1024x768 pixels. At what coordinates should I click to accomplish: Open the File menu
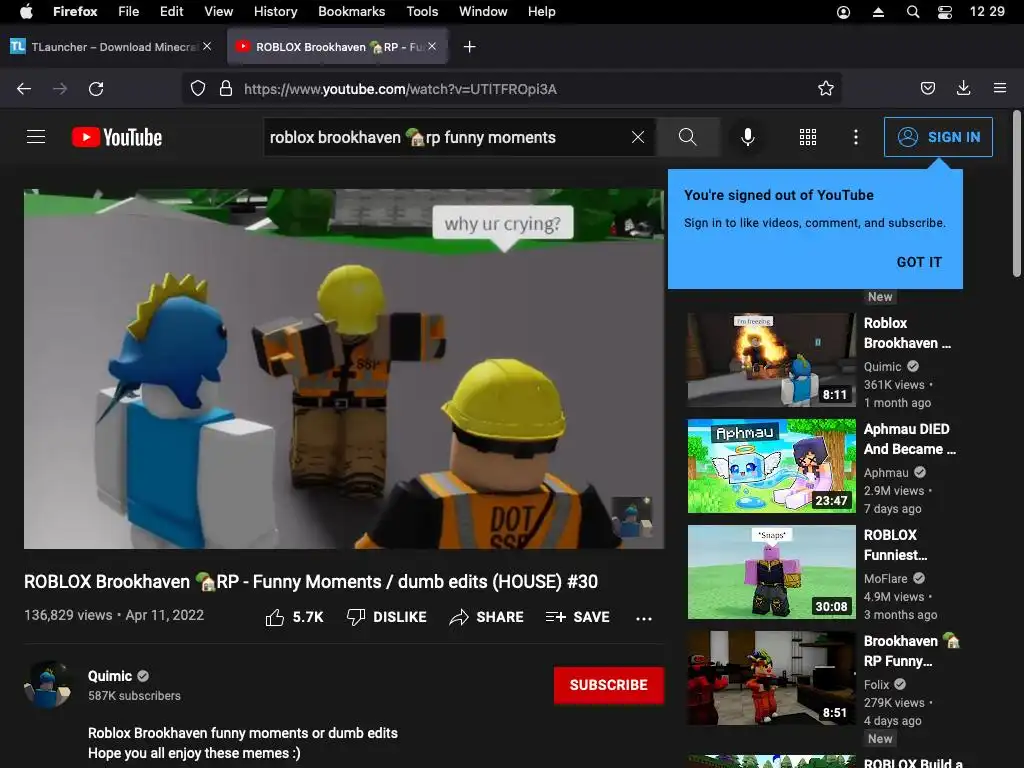128,11
